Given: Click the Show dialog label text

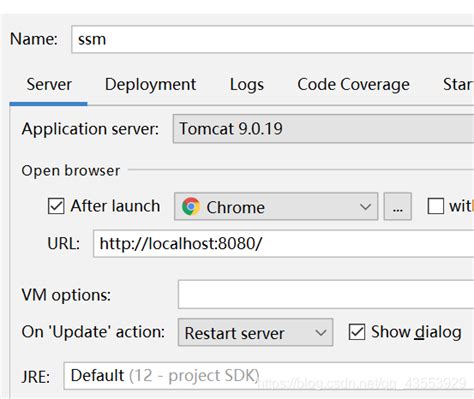Looking at the screenshot, I should 416,332.
